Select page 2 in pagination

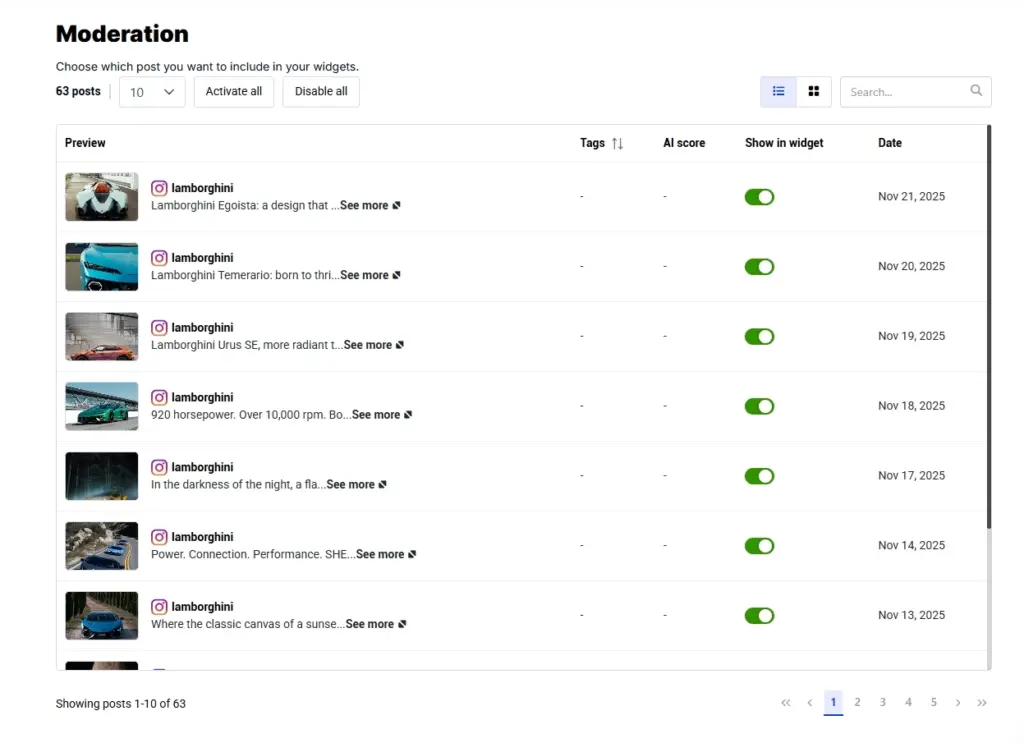[858, 702]
